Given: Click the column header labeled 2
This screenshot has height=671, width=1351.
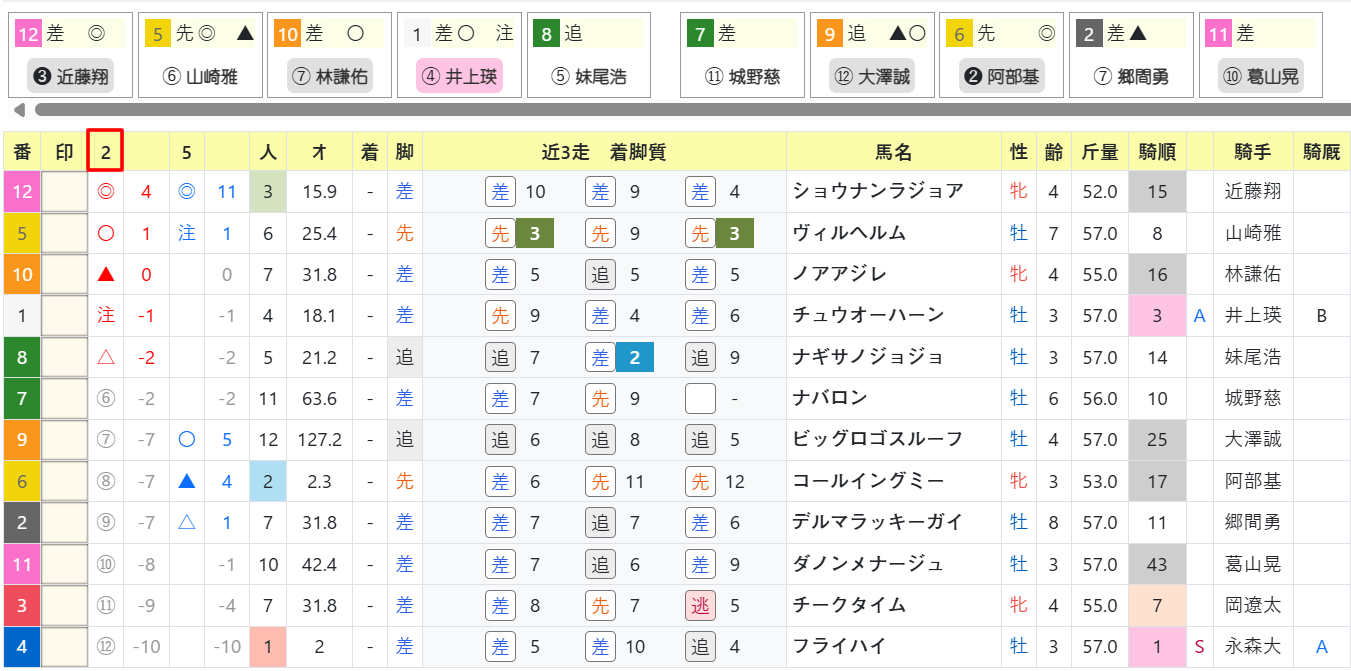Looking at the screenshot, I should pyautogui.click(x=105, y=151).
